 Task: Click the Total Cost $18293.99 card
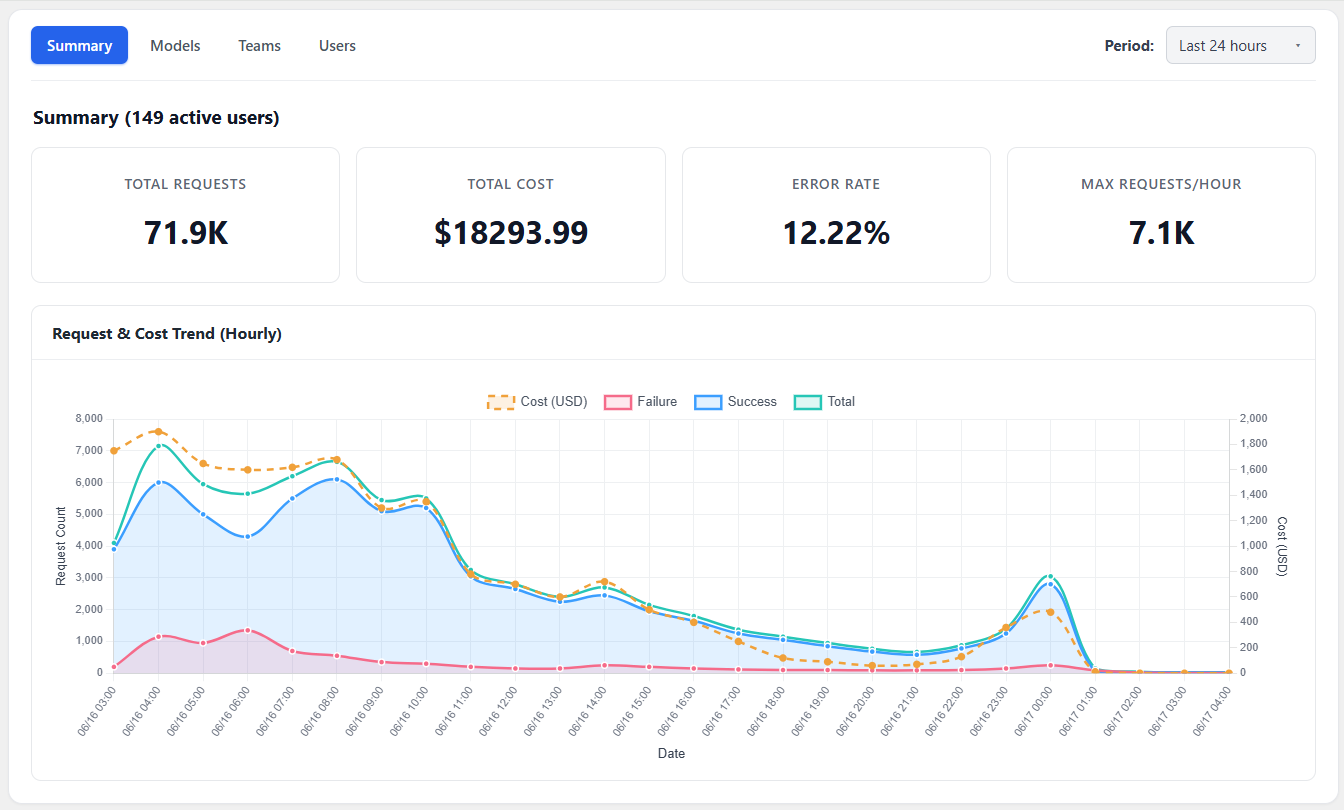510,215
